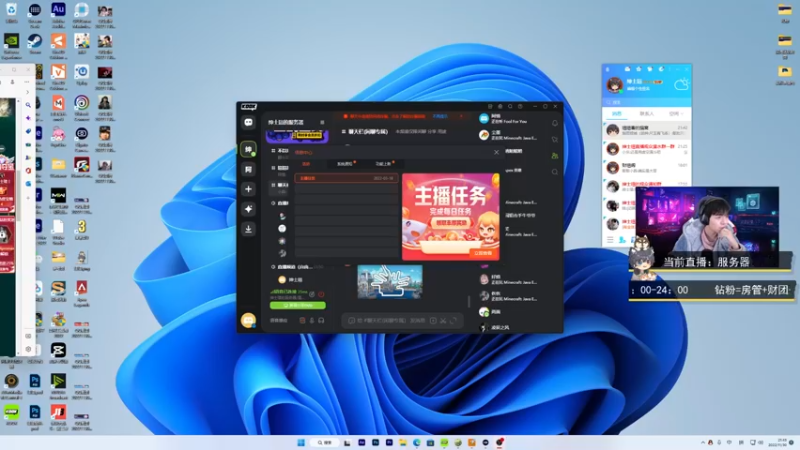Screen dimensions: 800x450
Task: Dismiss the red notice bar at top
Action: 462,116
